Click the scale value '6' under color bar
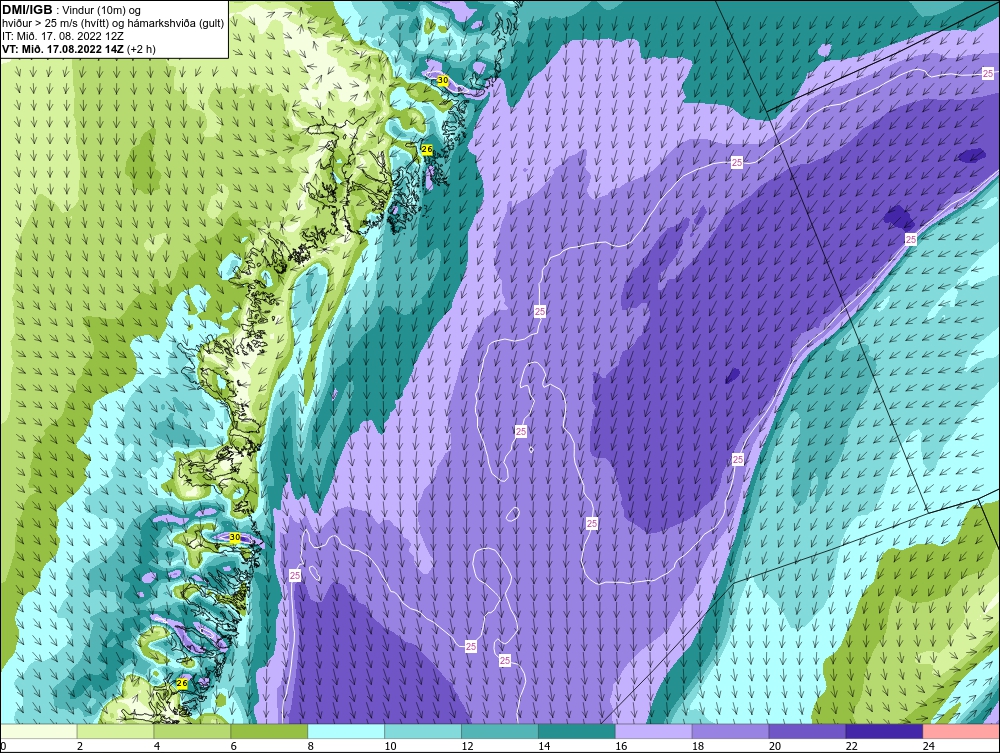The width and height of the screenshot is (1000, 753). click(233, 746)
